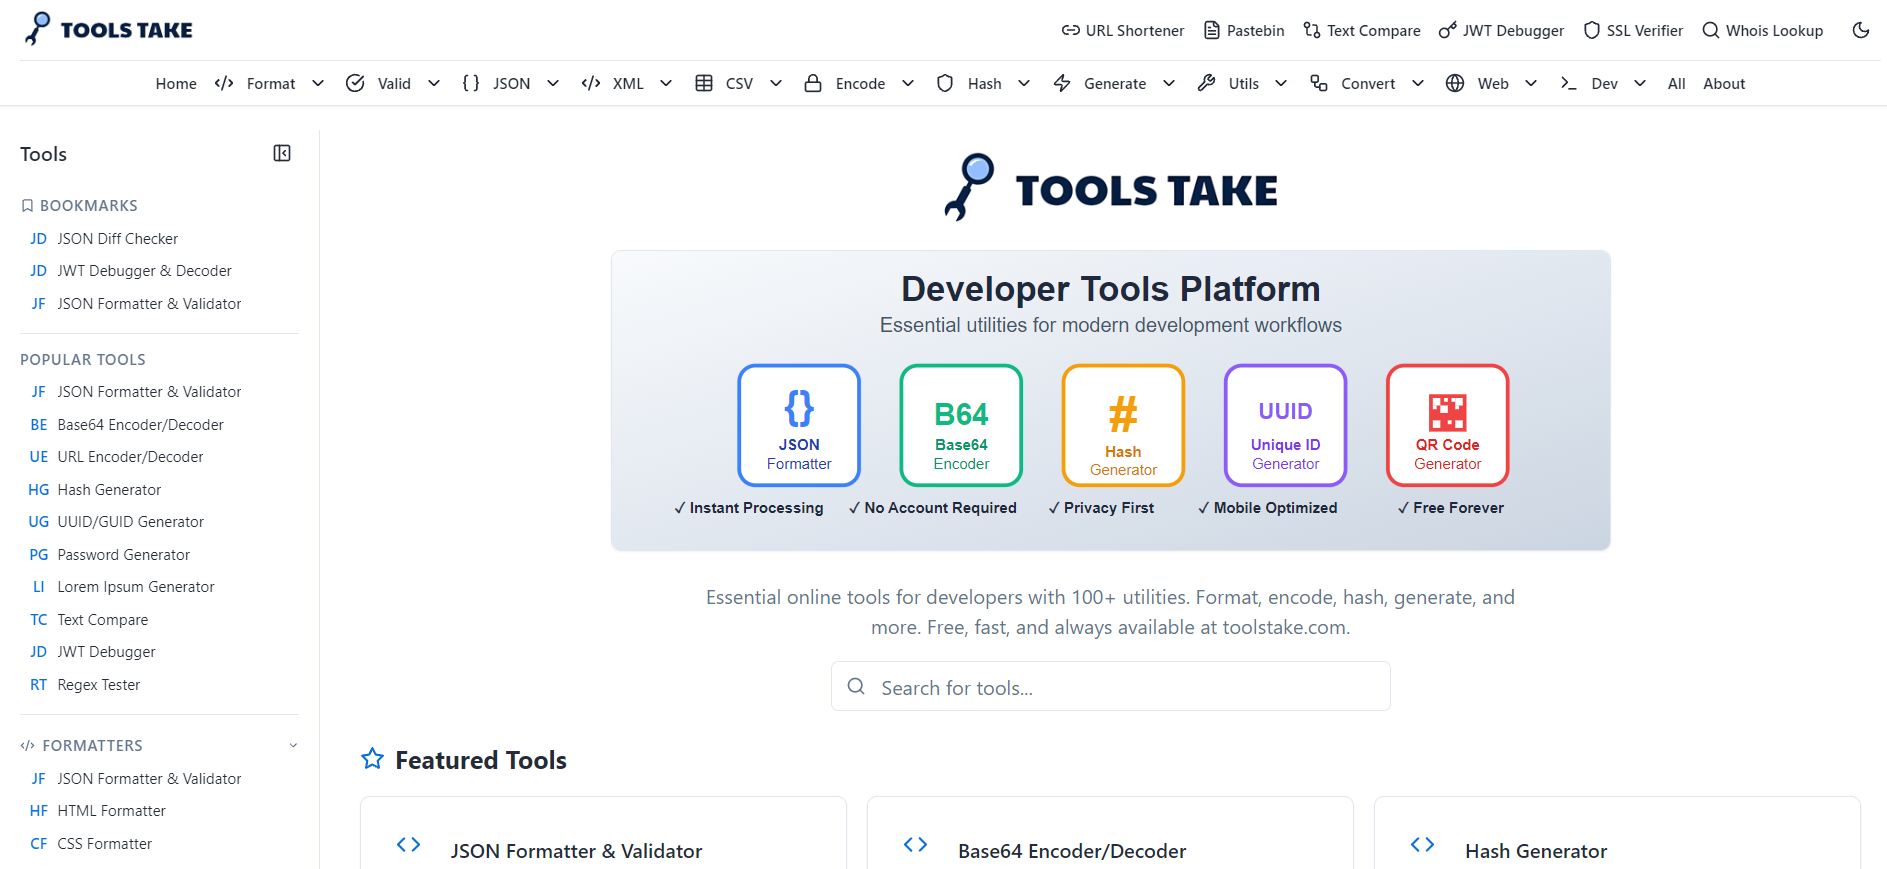This screenshot has height=869, width=1887.
Task: Expand the Valid dropdown chevron
Action: 434,83
